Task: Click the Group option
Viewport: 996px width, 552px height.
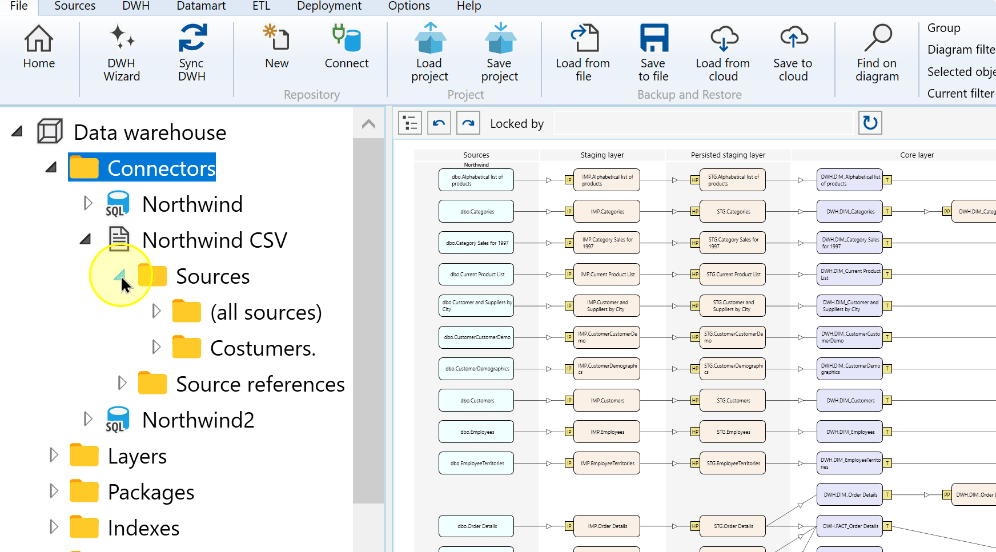Action: 944,28
